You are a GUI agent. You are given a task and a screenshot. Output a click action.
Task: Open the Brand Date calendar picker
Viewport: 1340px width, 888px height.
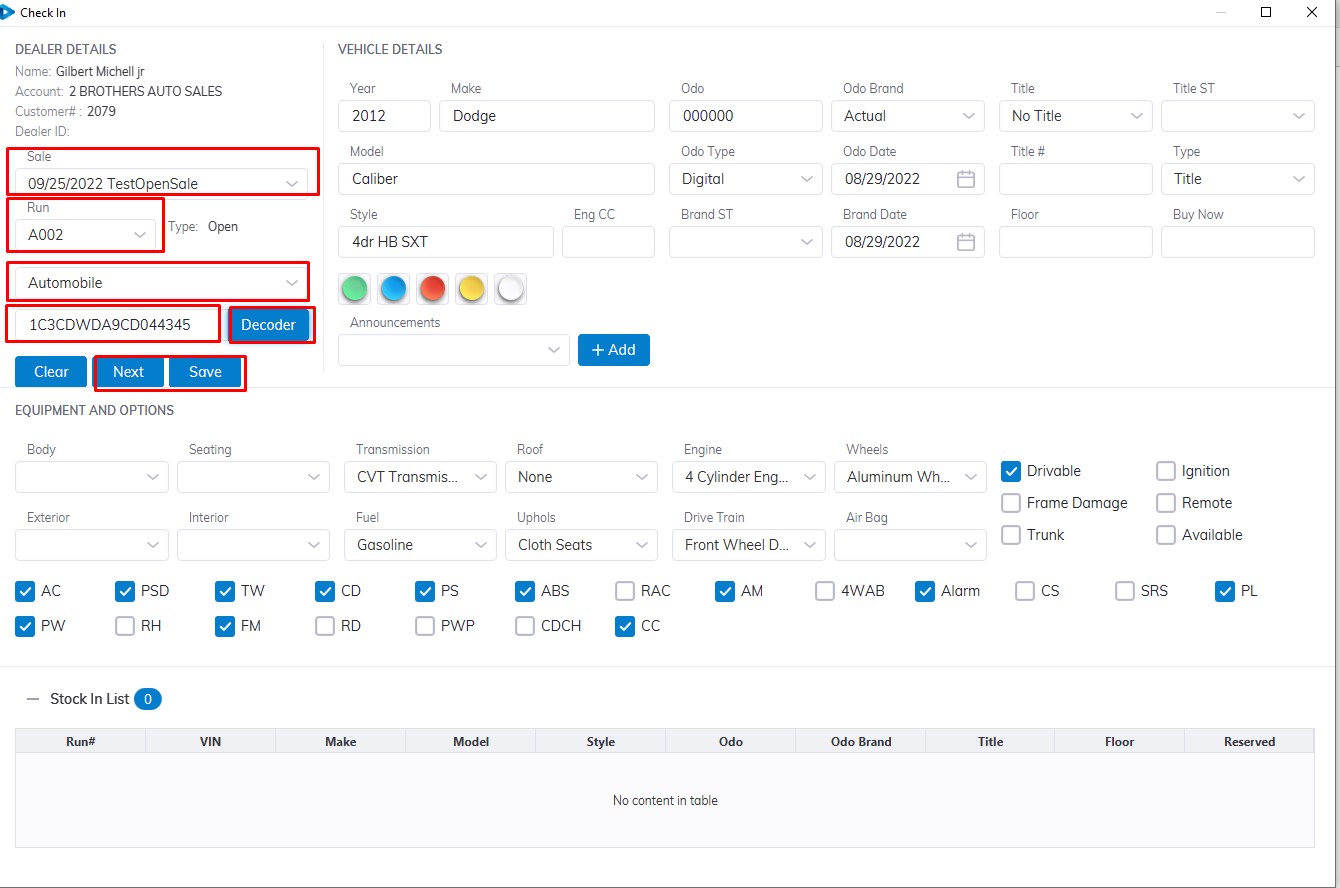point(965,242)
